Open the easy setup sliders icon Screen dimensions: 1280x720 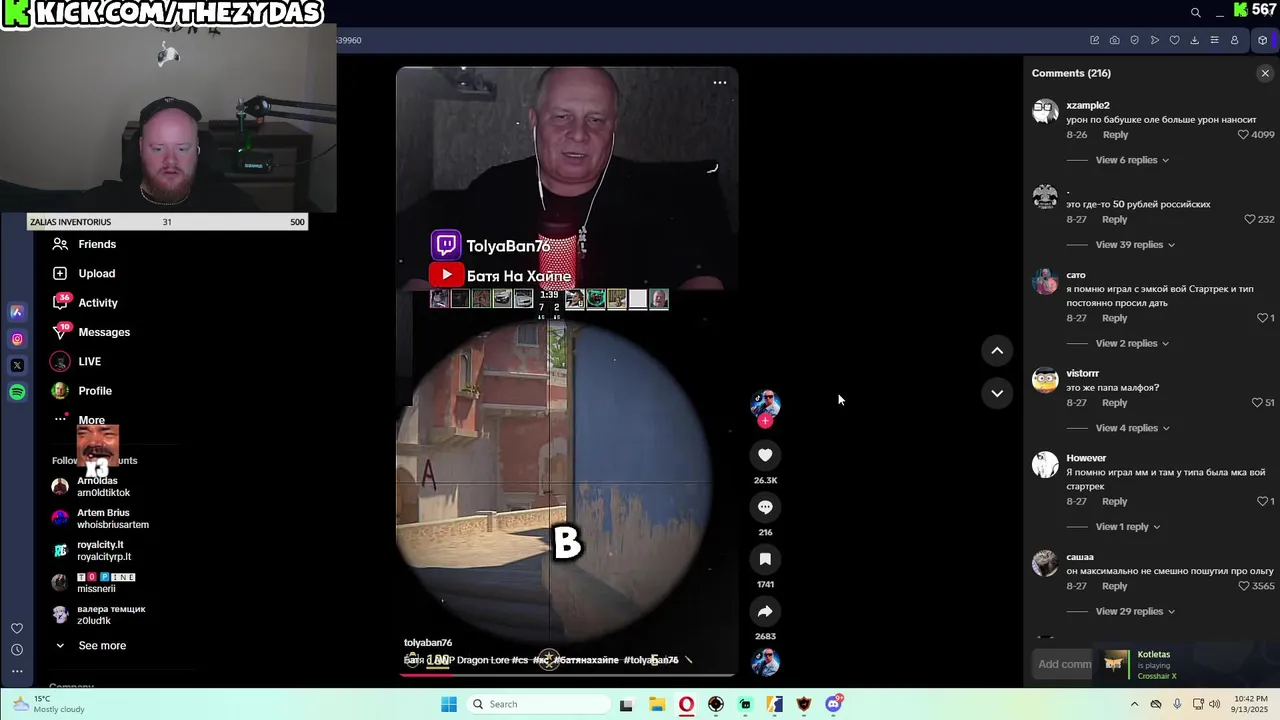click(1214, 40)
